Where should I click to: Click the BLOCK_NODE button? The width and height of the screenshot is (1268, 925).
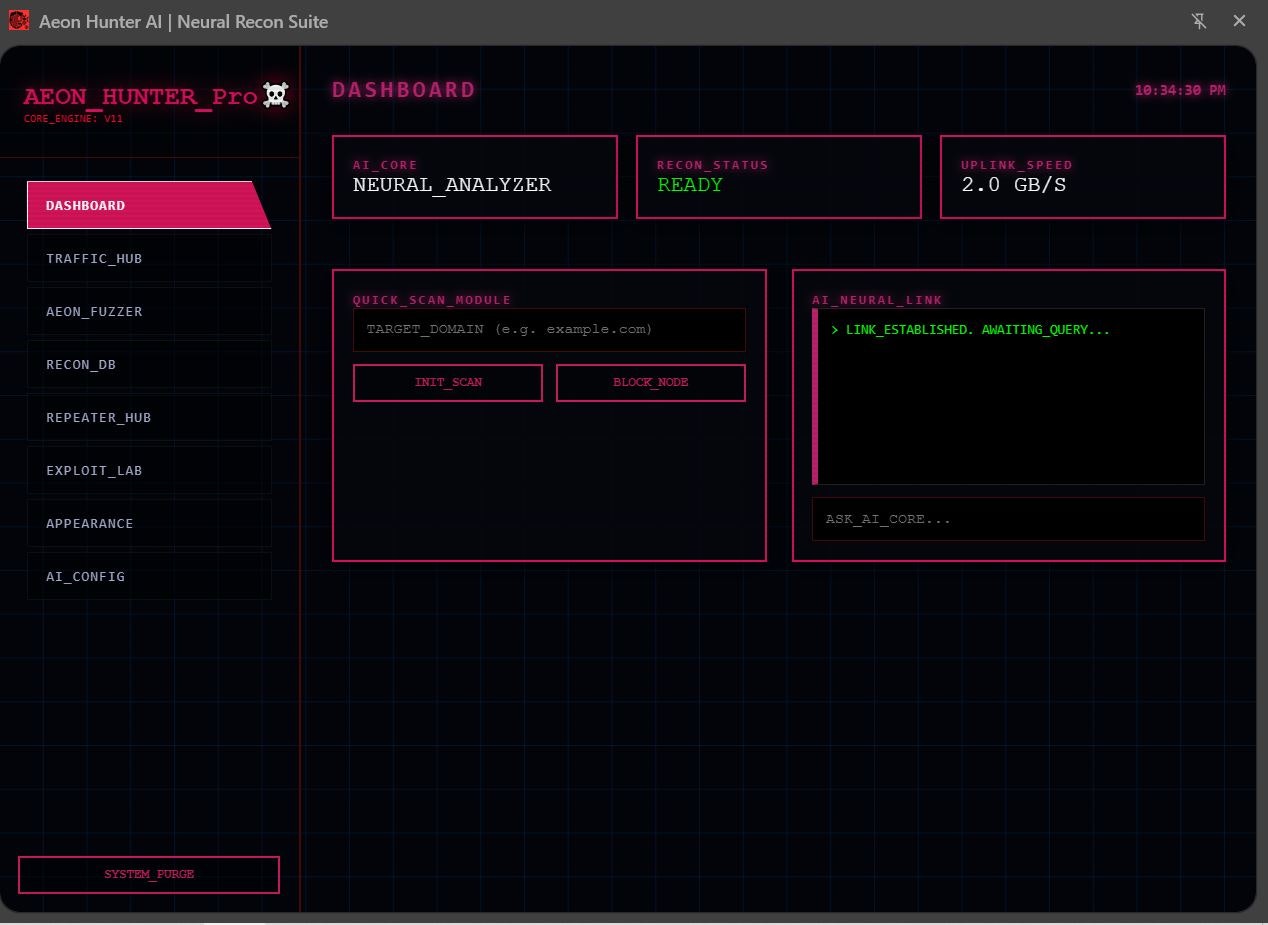coord(650,382)
